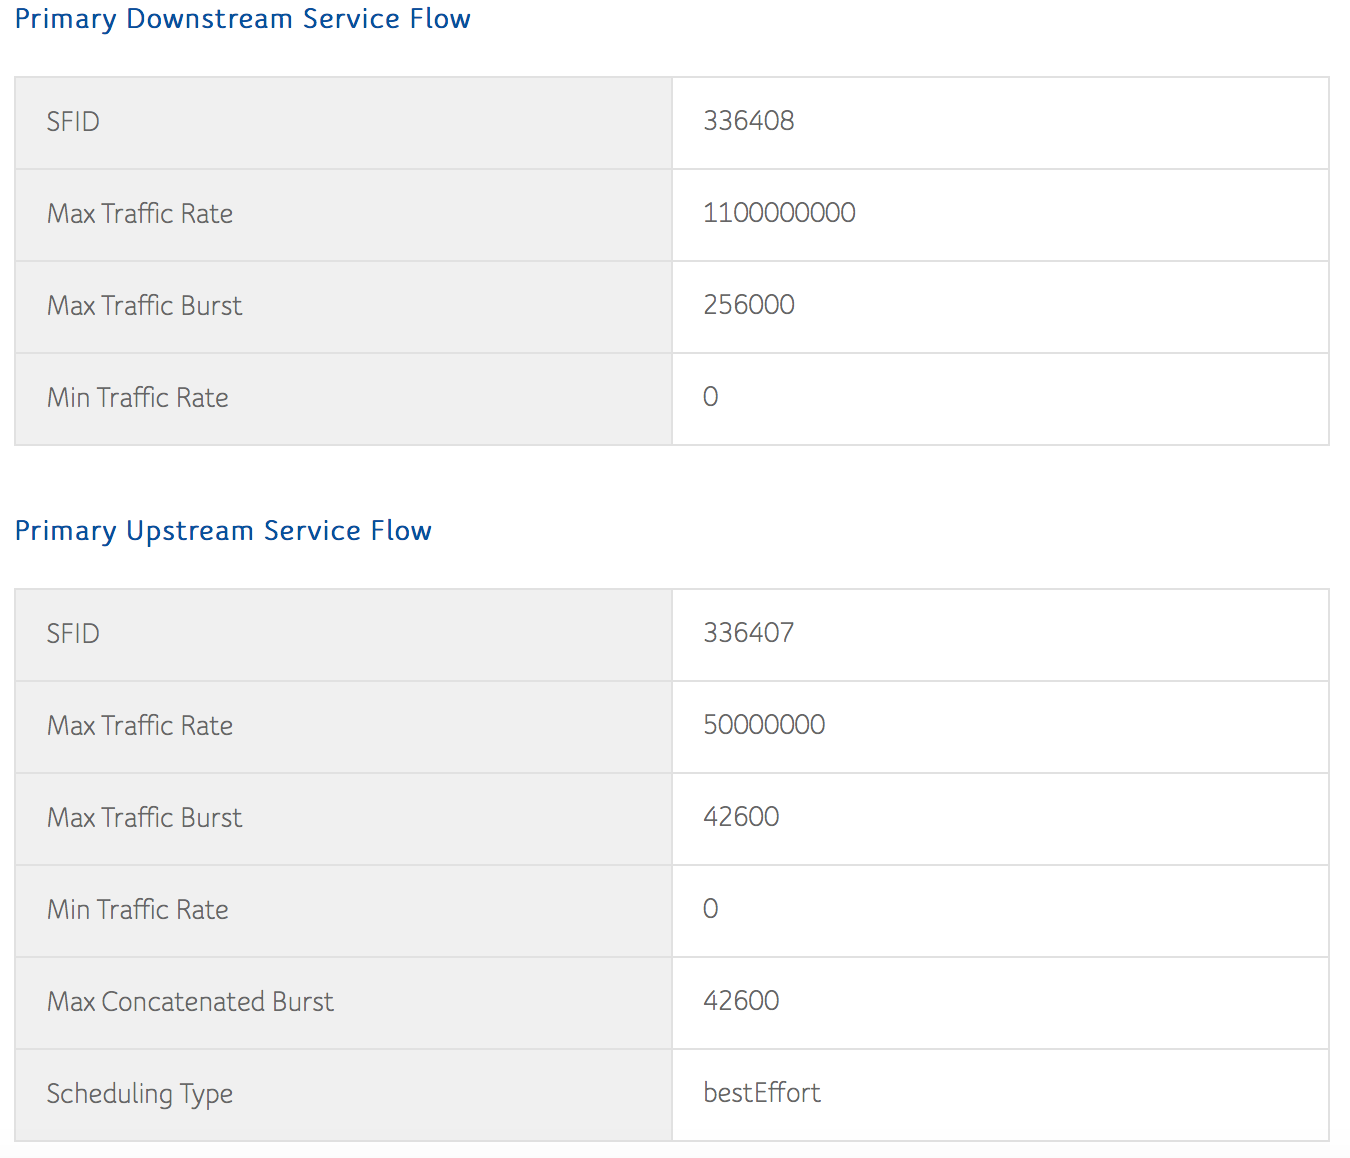The height and width of the screenshot is (1158, 1350).
Task: Click the downstream Min Traffic Rate value 0
Action: pyautogui.click(x=710, y=397)
